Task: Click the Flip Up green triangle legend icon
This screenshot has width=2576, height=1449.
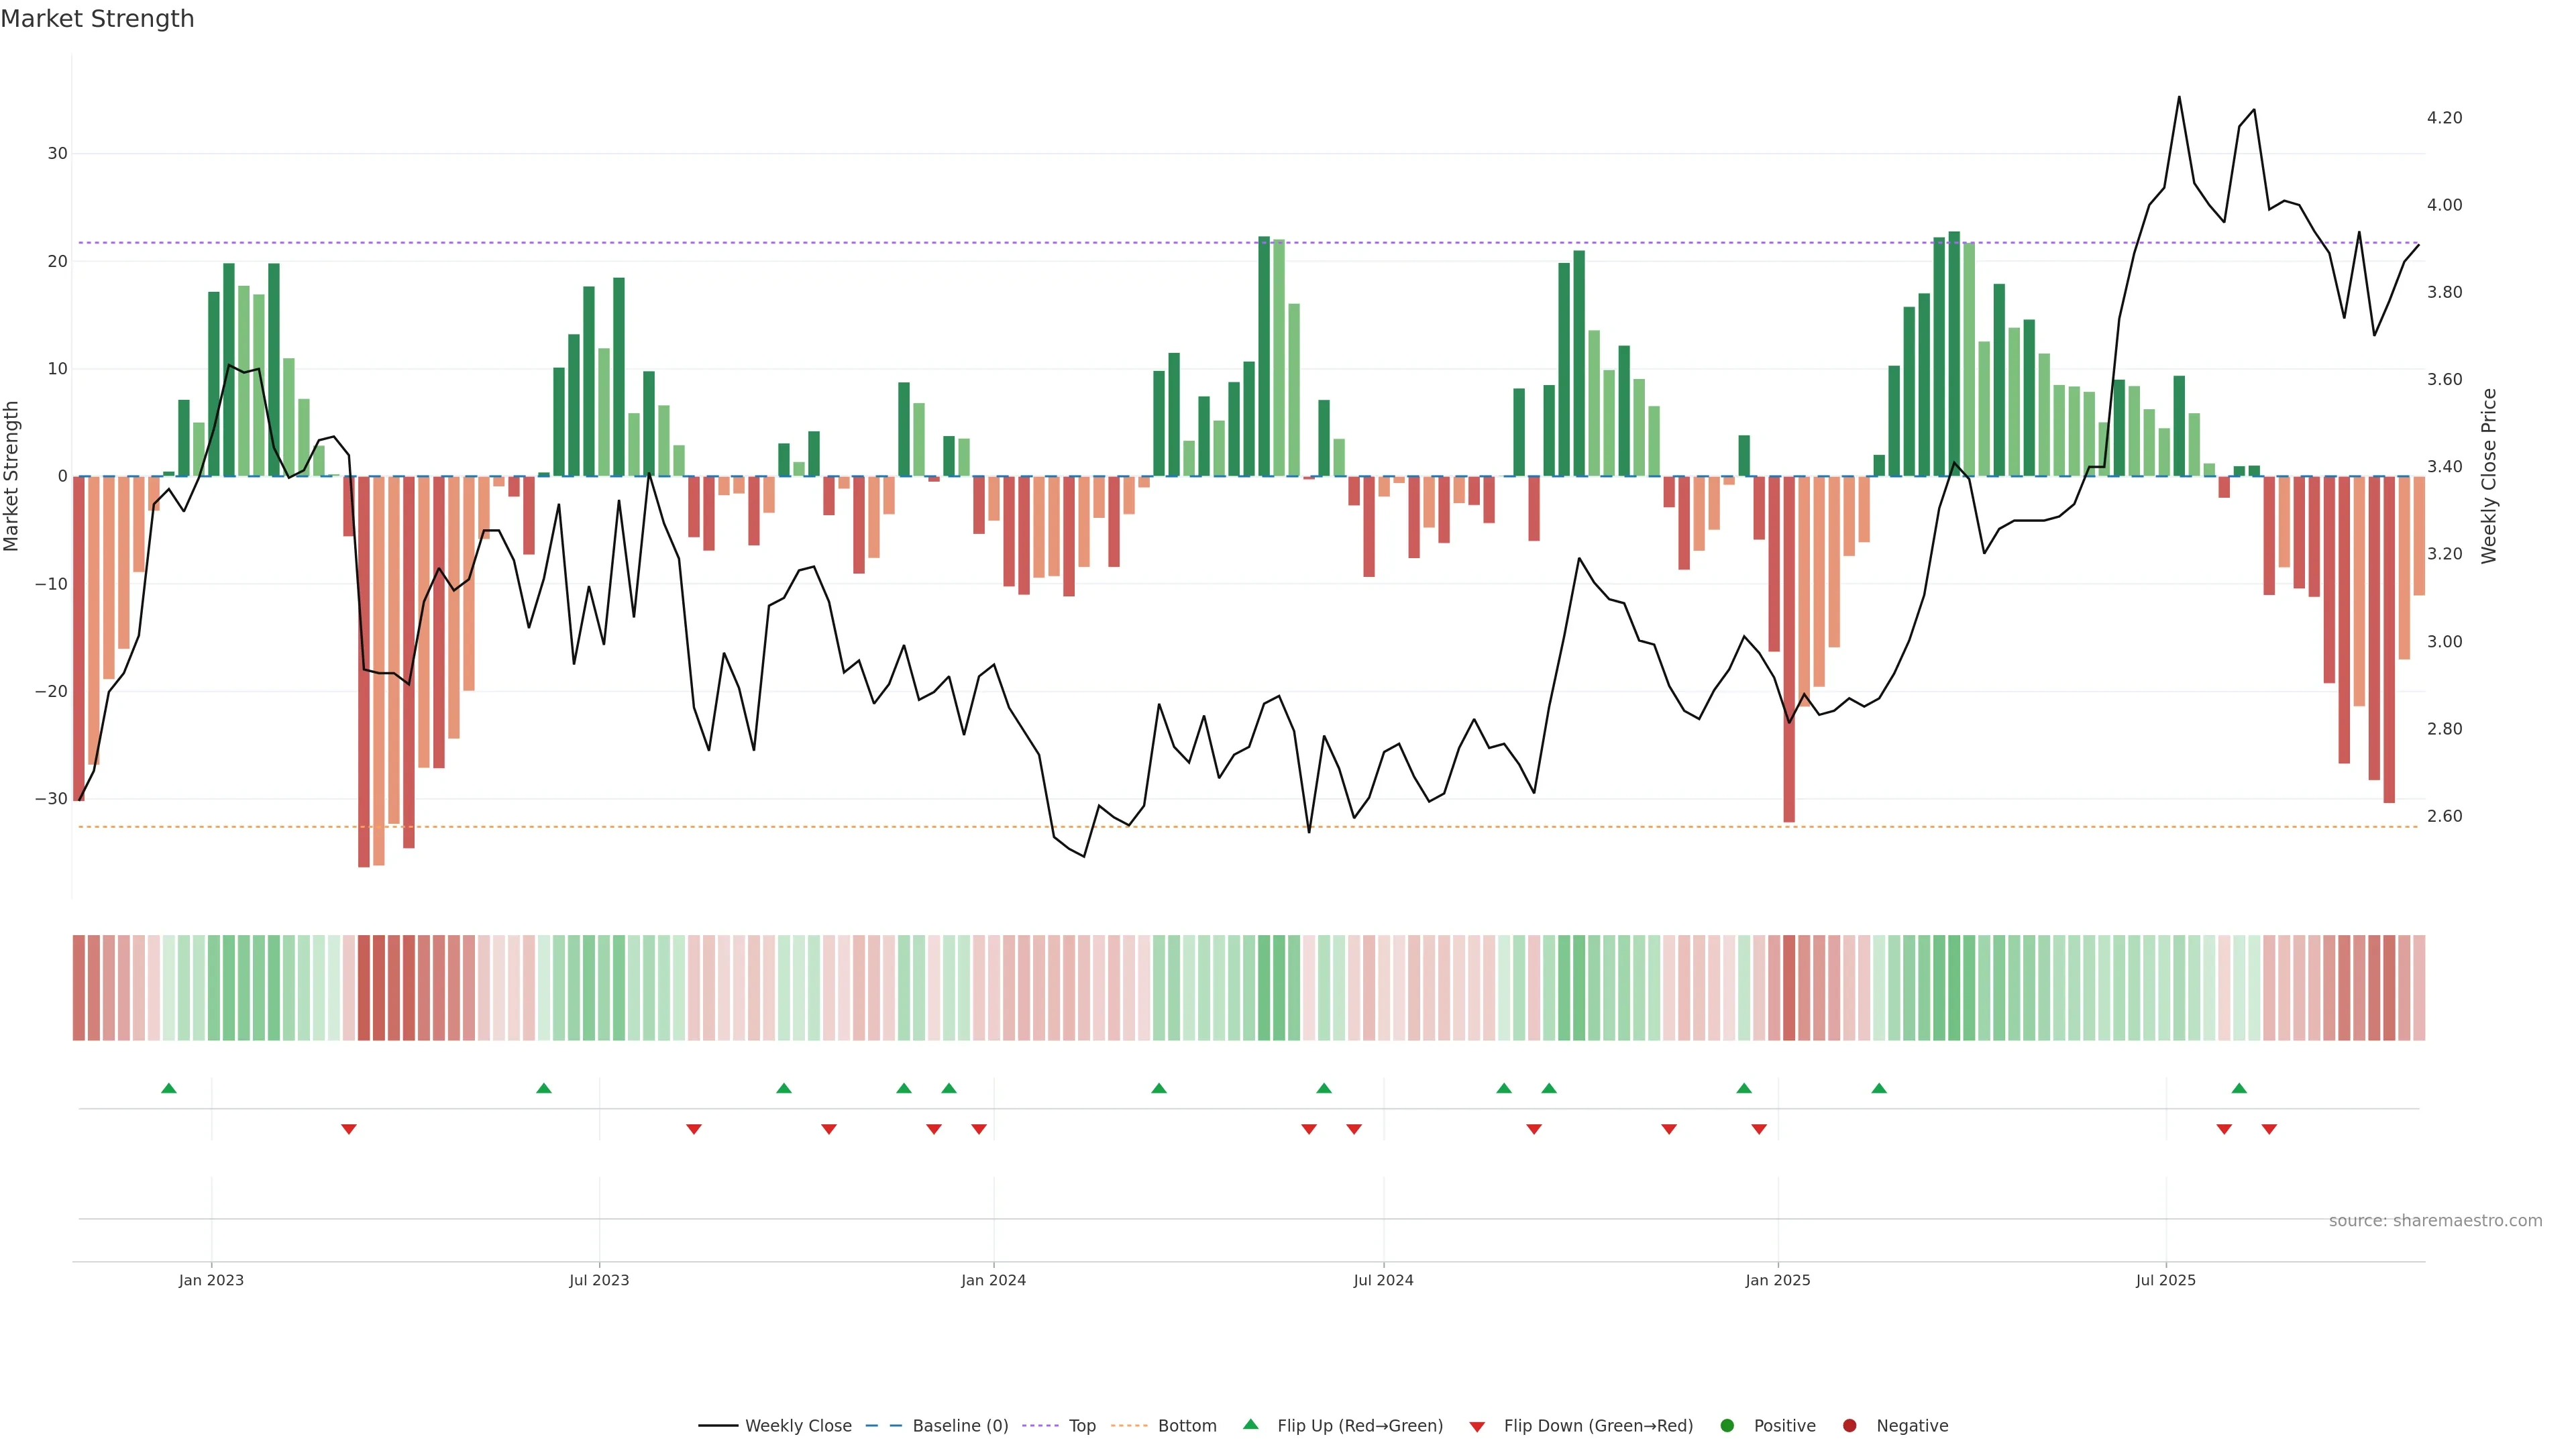Action: (1250, 1424)
